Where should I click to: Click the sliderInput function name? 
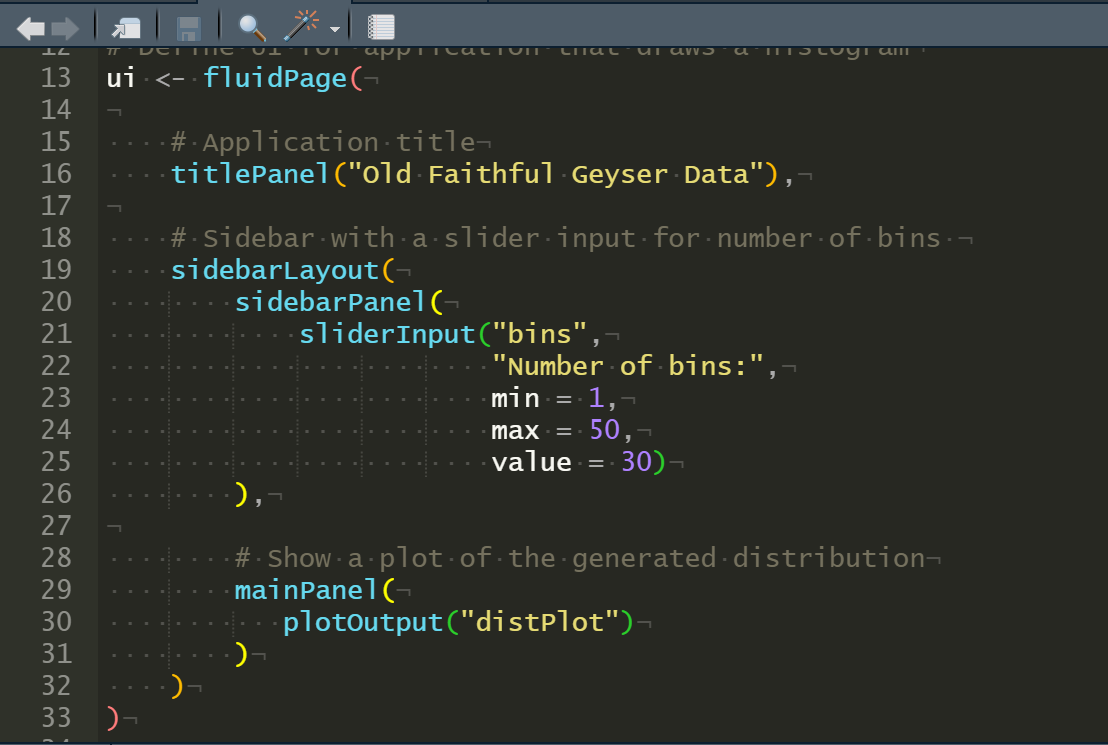(387, 334)
